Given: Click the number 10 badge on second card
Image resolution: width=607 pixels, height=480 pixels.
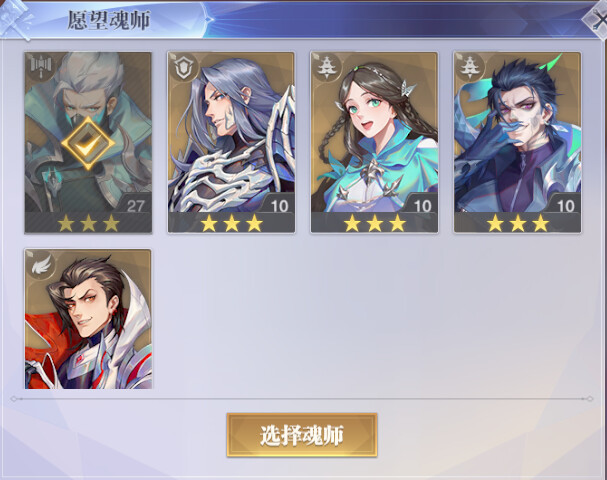Looking at the screenshot, I should point(279,206).
